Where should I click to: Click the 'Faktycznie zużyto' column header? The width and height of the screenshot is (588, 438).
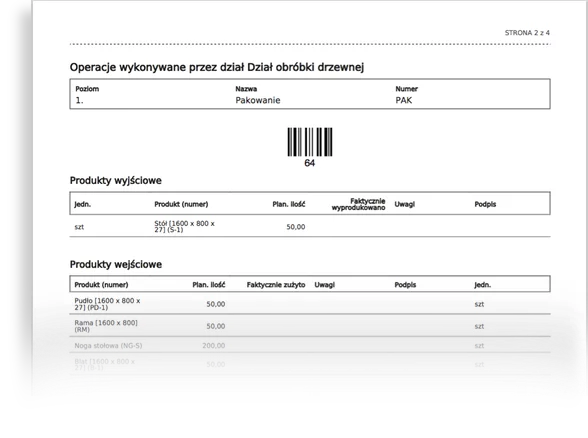[x=276, y=285]
